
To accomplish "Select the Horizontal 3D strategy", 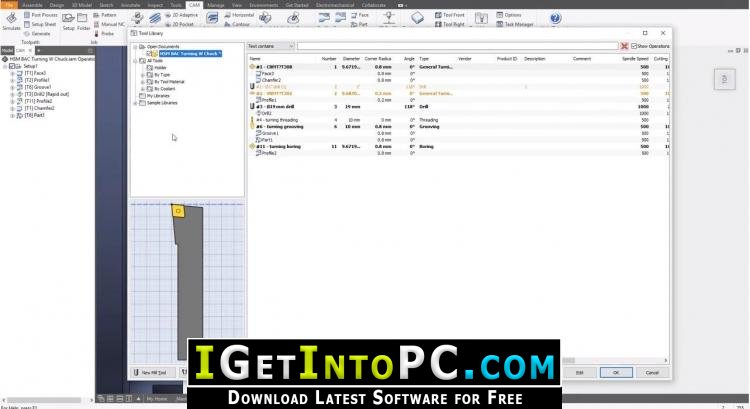I will pos(239,15).
